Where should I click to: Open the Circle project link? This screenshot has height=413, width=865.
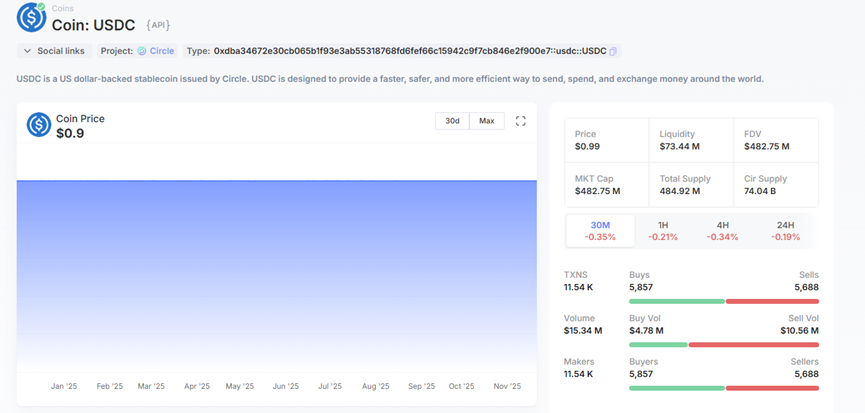pos(161,51)
